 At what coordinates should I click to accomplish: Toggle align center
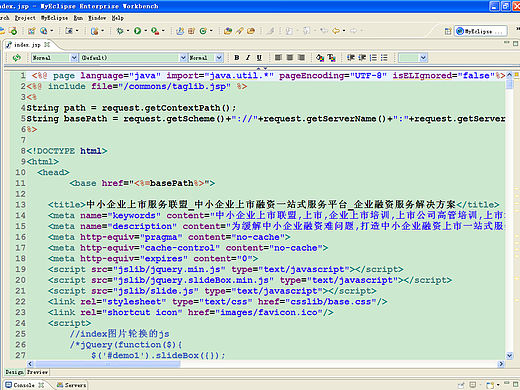(x=290, y=58)
